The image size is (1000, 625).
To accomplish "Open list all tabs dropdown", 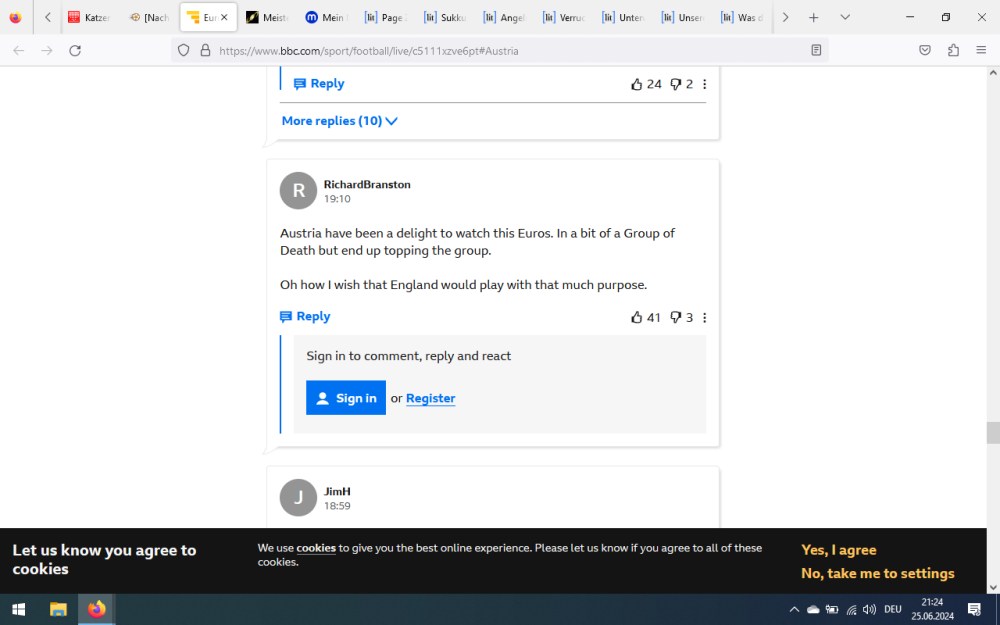I will coord(845,17).
